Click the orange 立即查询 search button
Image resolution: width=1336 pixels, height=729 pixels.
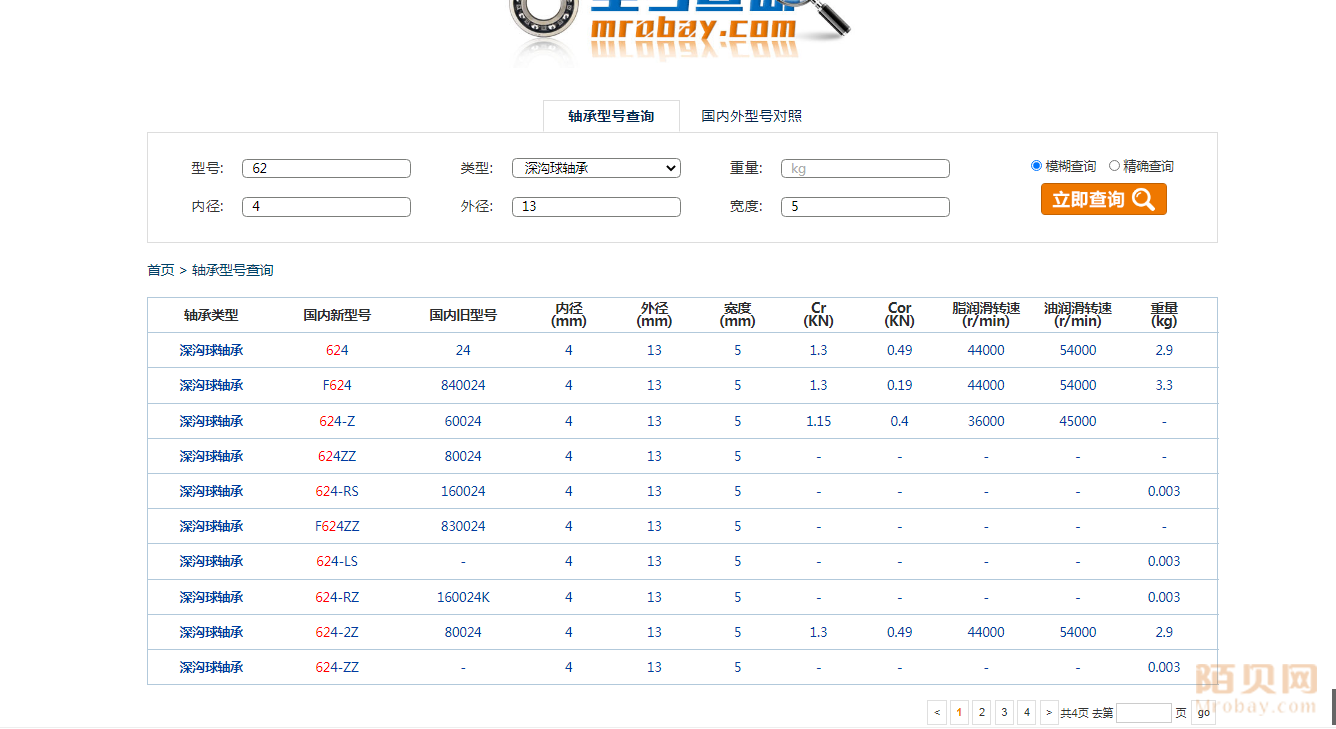coord(1103,199)
